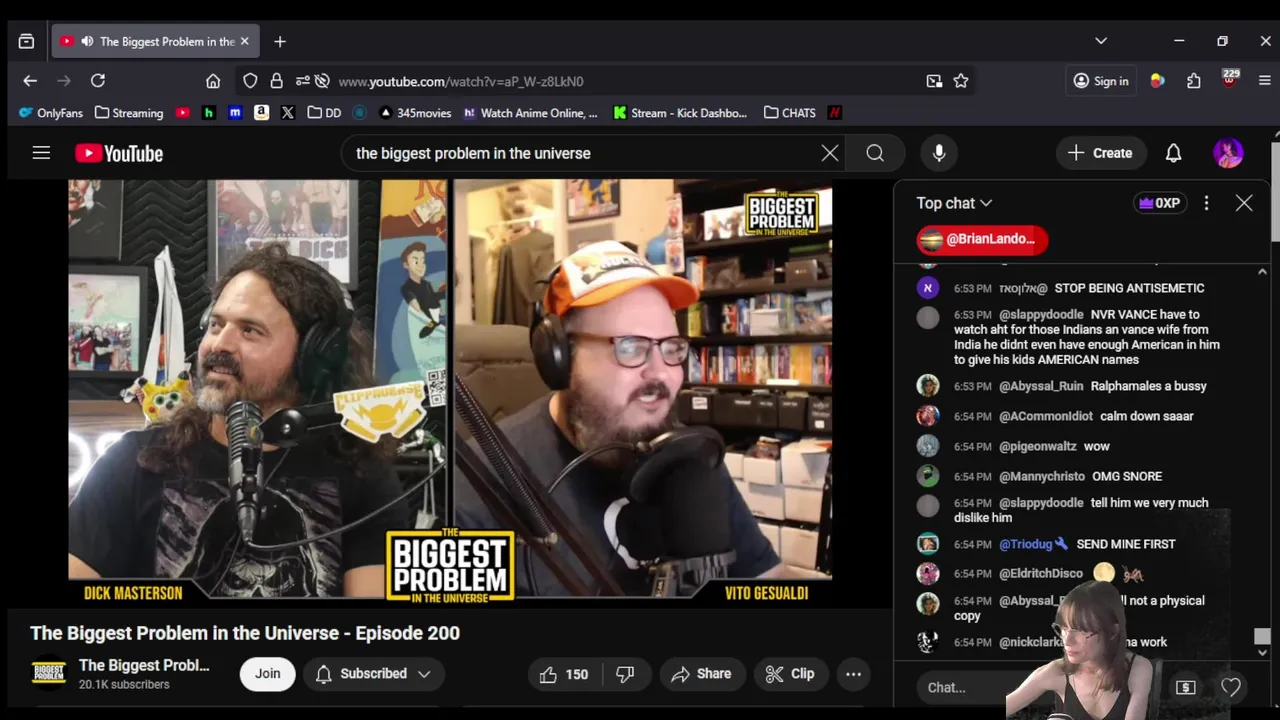
Task: Open the tracking protection shield icon
Action: click(250, 81)
